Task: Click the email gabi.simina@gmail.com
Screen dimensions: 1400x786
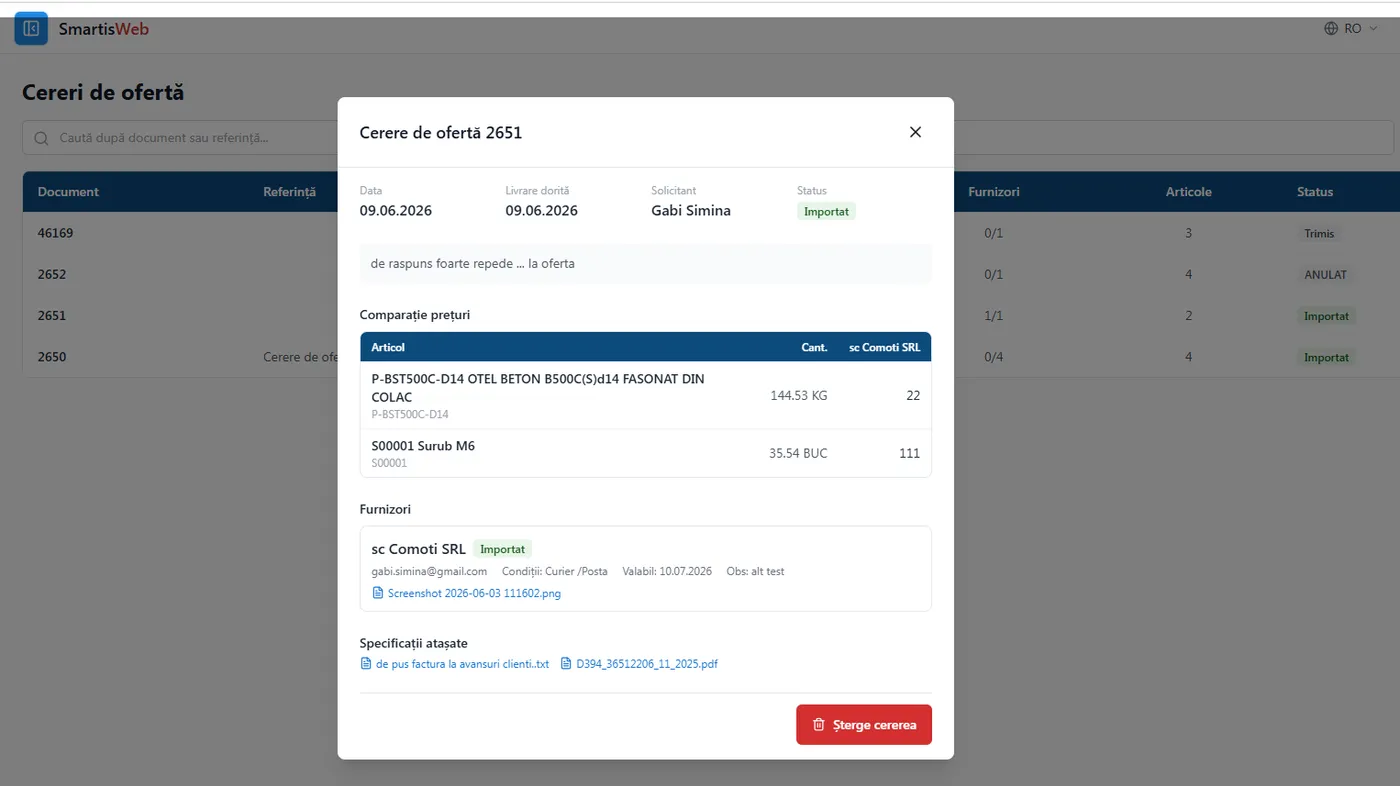Action: 429,571
